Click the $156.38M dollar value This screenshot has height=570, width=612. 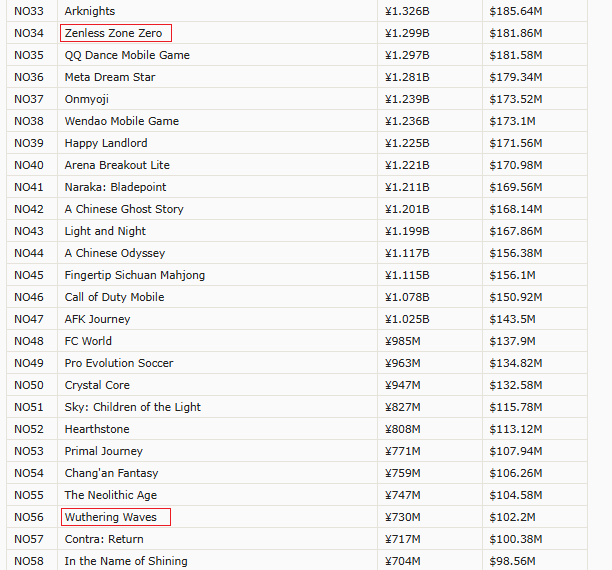point(516,253)
